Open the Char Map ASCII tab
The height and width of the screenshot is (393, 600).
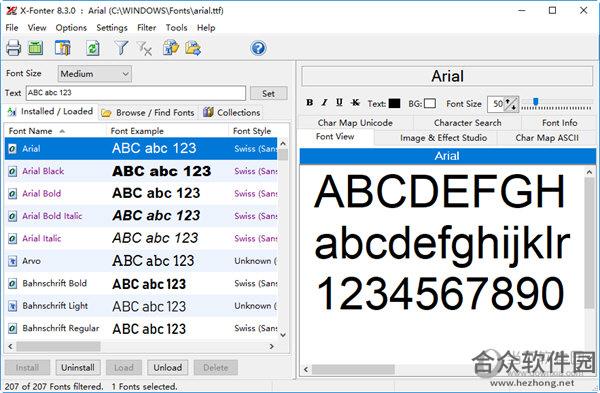(x=547, y=138)
